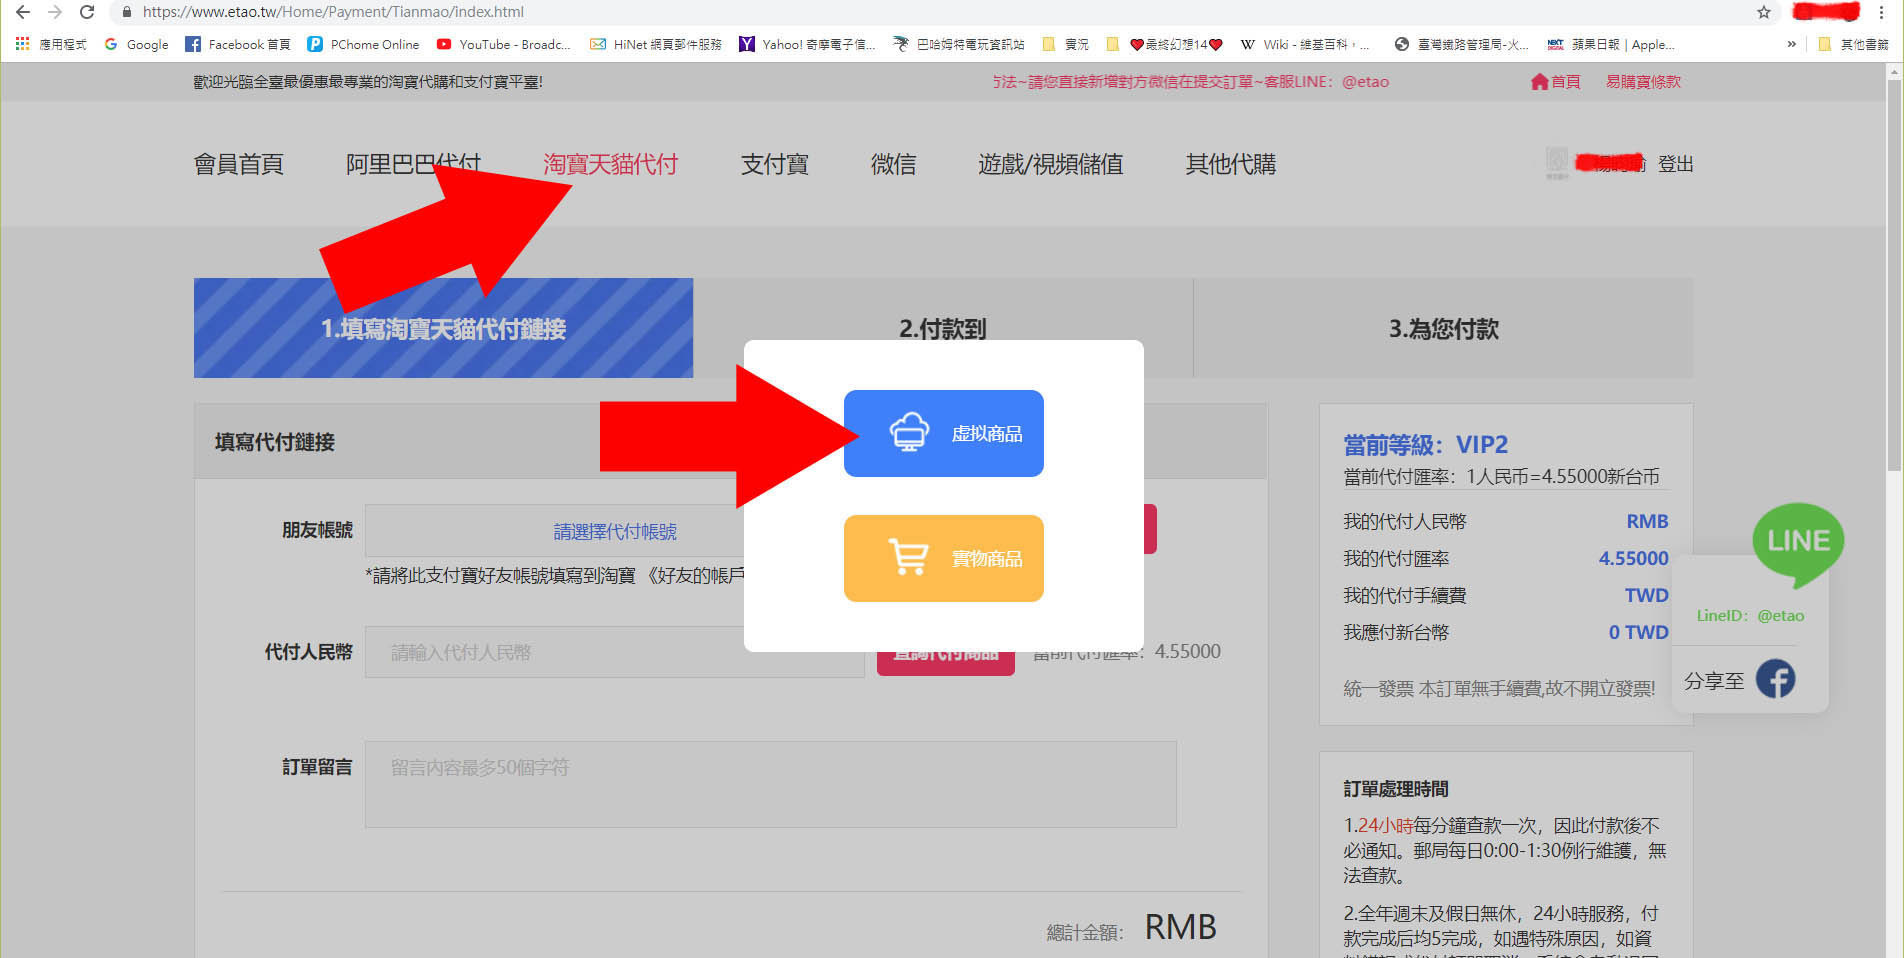The height and width of the screenshot is (958, 1904).
Task: Click the 代付人民幣 amount field
Action: coord(614,652)
